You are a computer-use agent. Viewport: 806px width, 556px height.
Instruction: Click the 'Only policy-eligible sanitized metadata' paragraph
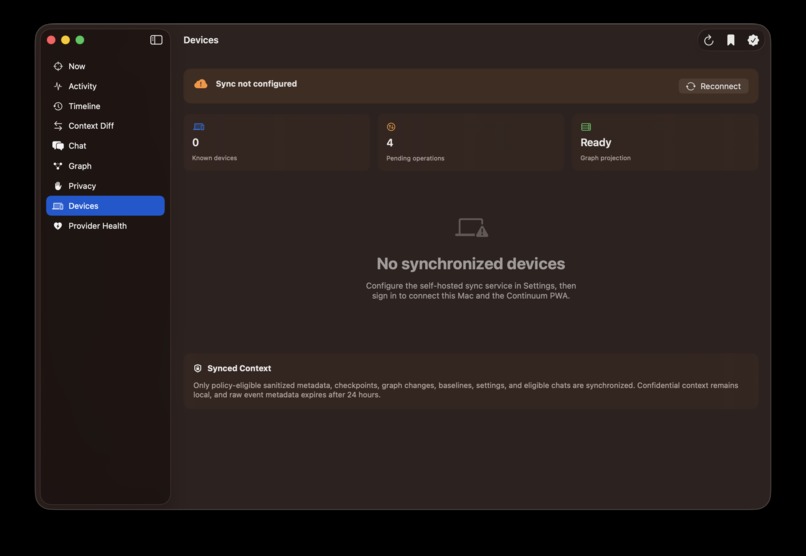pyautogui.click(x=466, y=390)
